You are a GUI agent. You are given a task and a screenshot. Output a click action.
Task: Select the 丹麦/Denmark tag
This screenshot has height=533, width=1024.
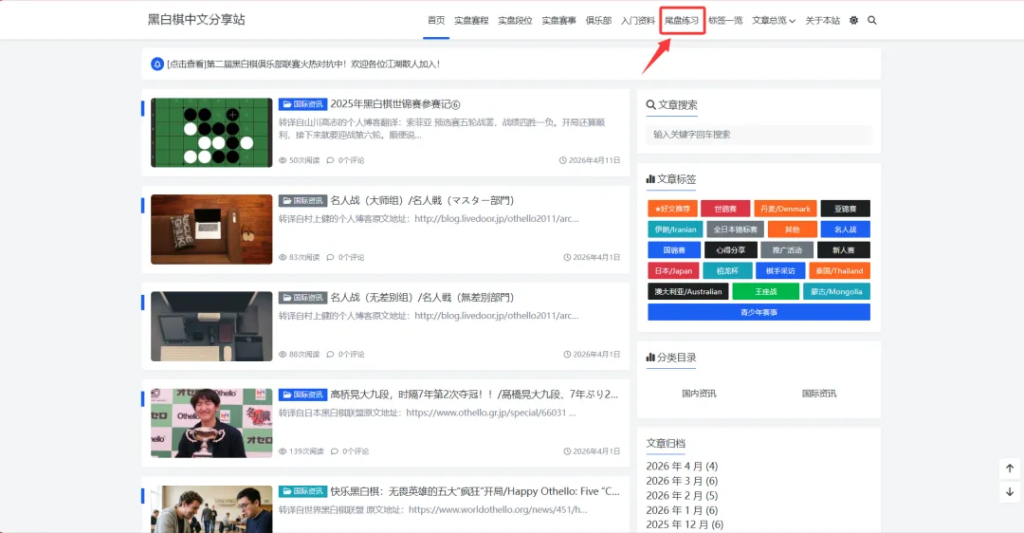(786, 209)
